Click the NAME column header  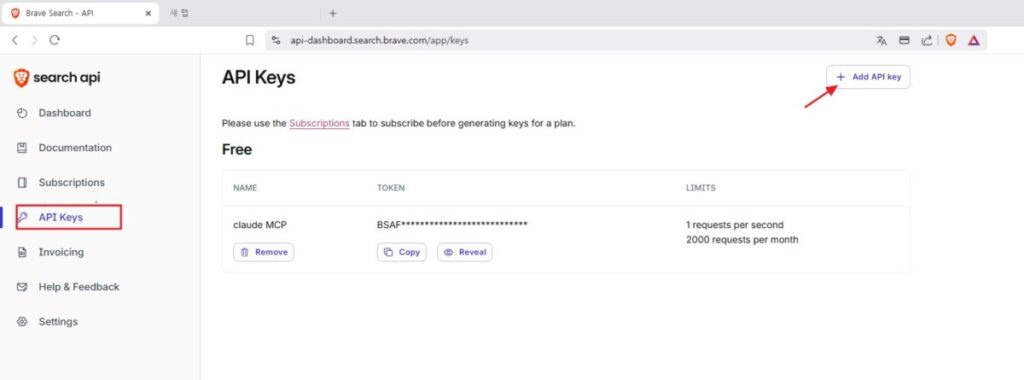[x=245, y=188]
